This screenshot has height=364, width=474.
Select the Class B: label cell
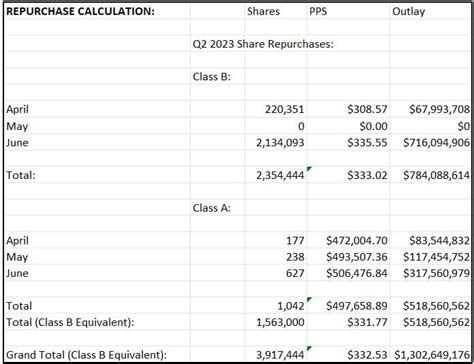point(212,77)
